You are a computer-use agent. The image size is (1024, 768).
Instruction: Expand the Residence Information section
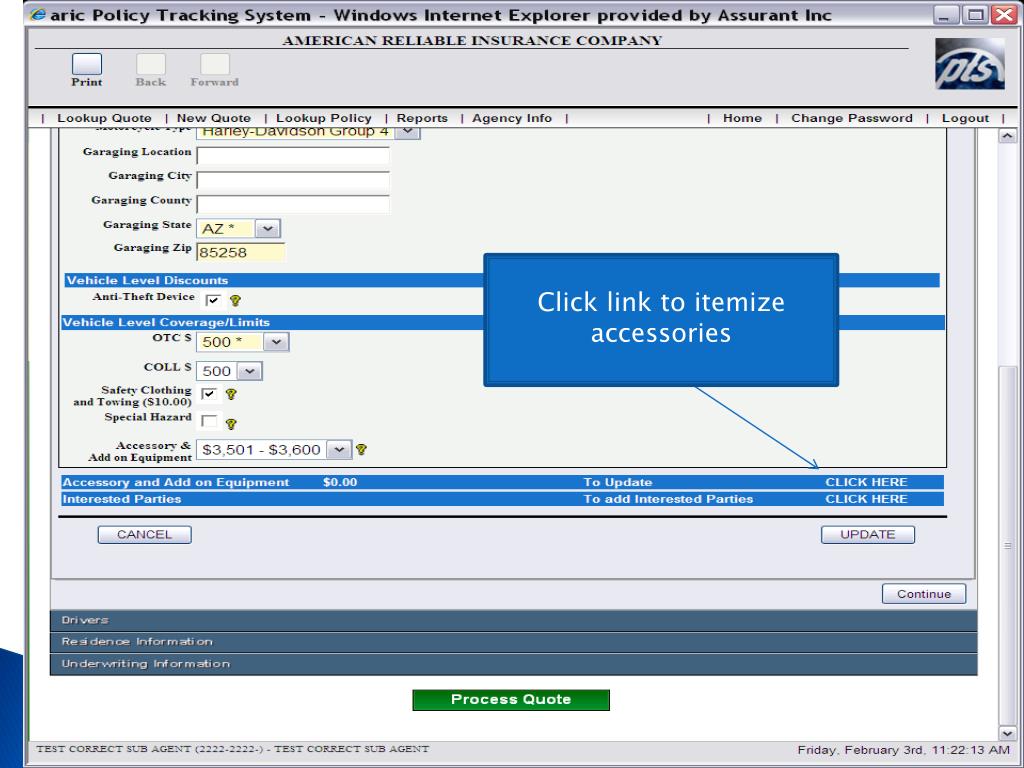[x=513, y=642]
